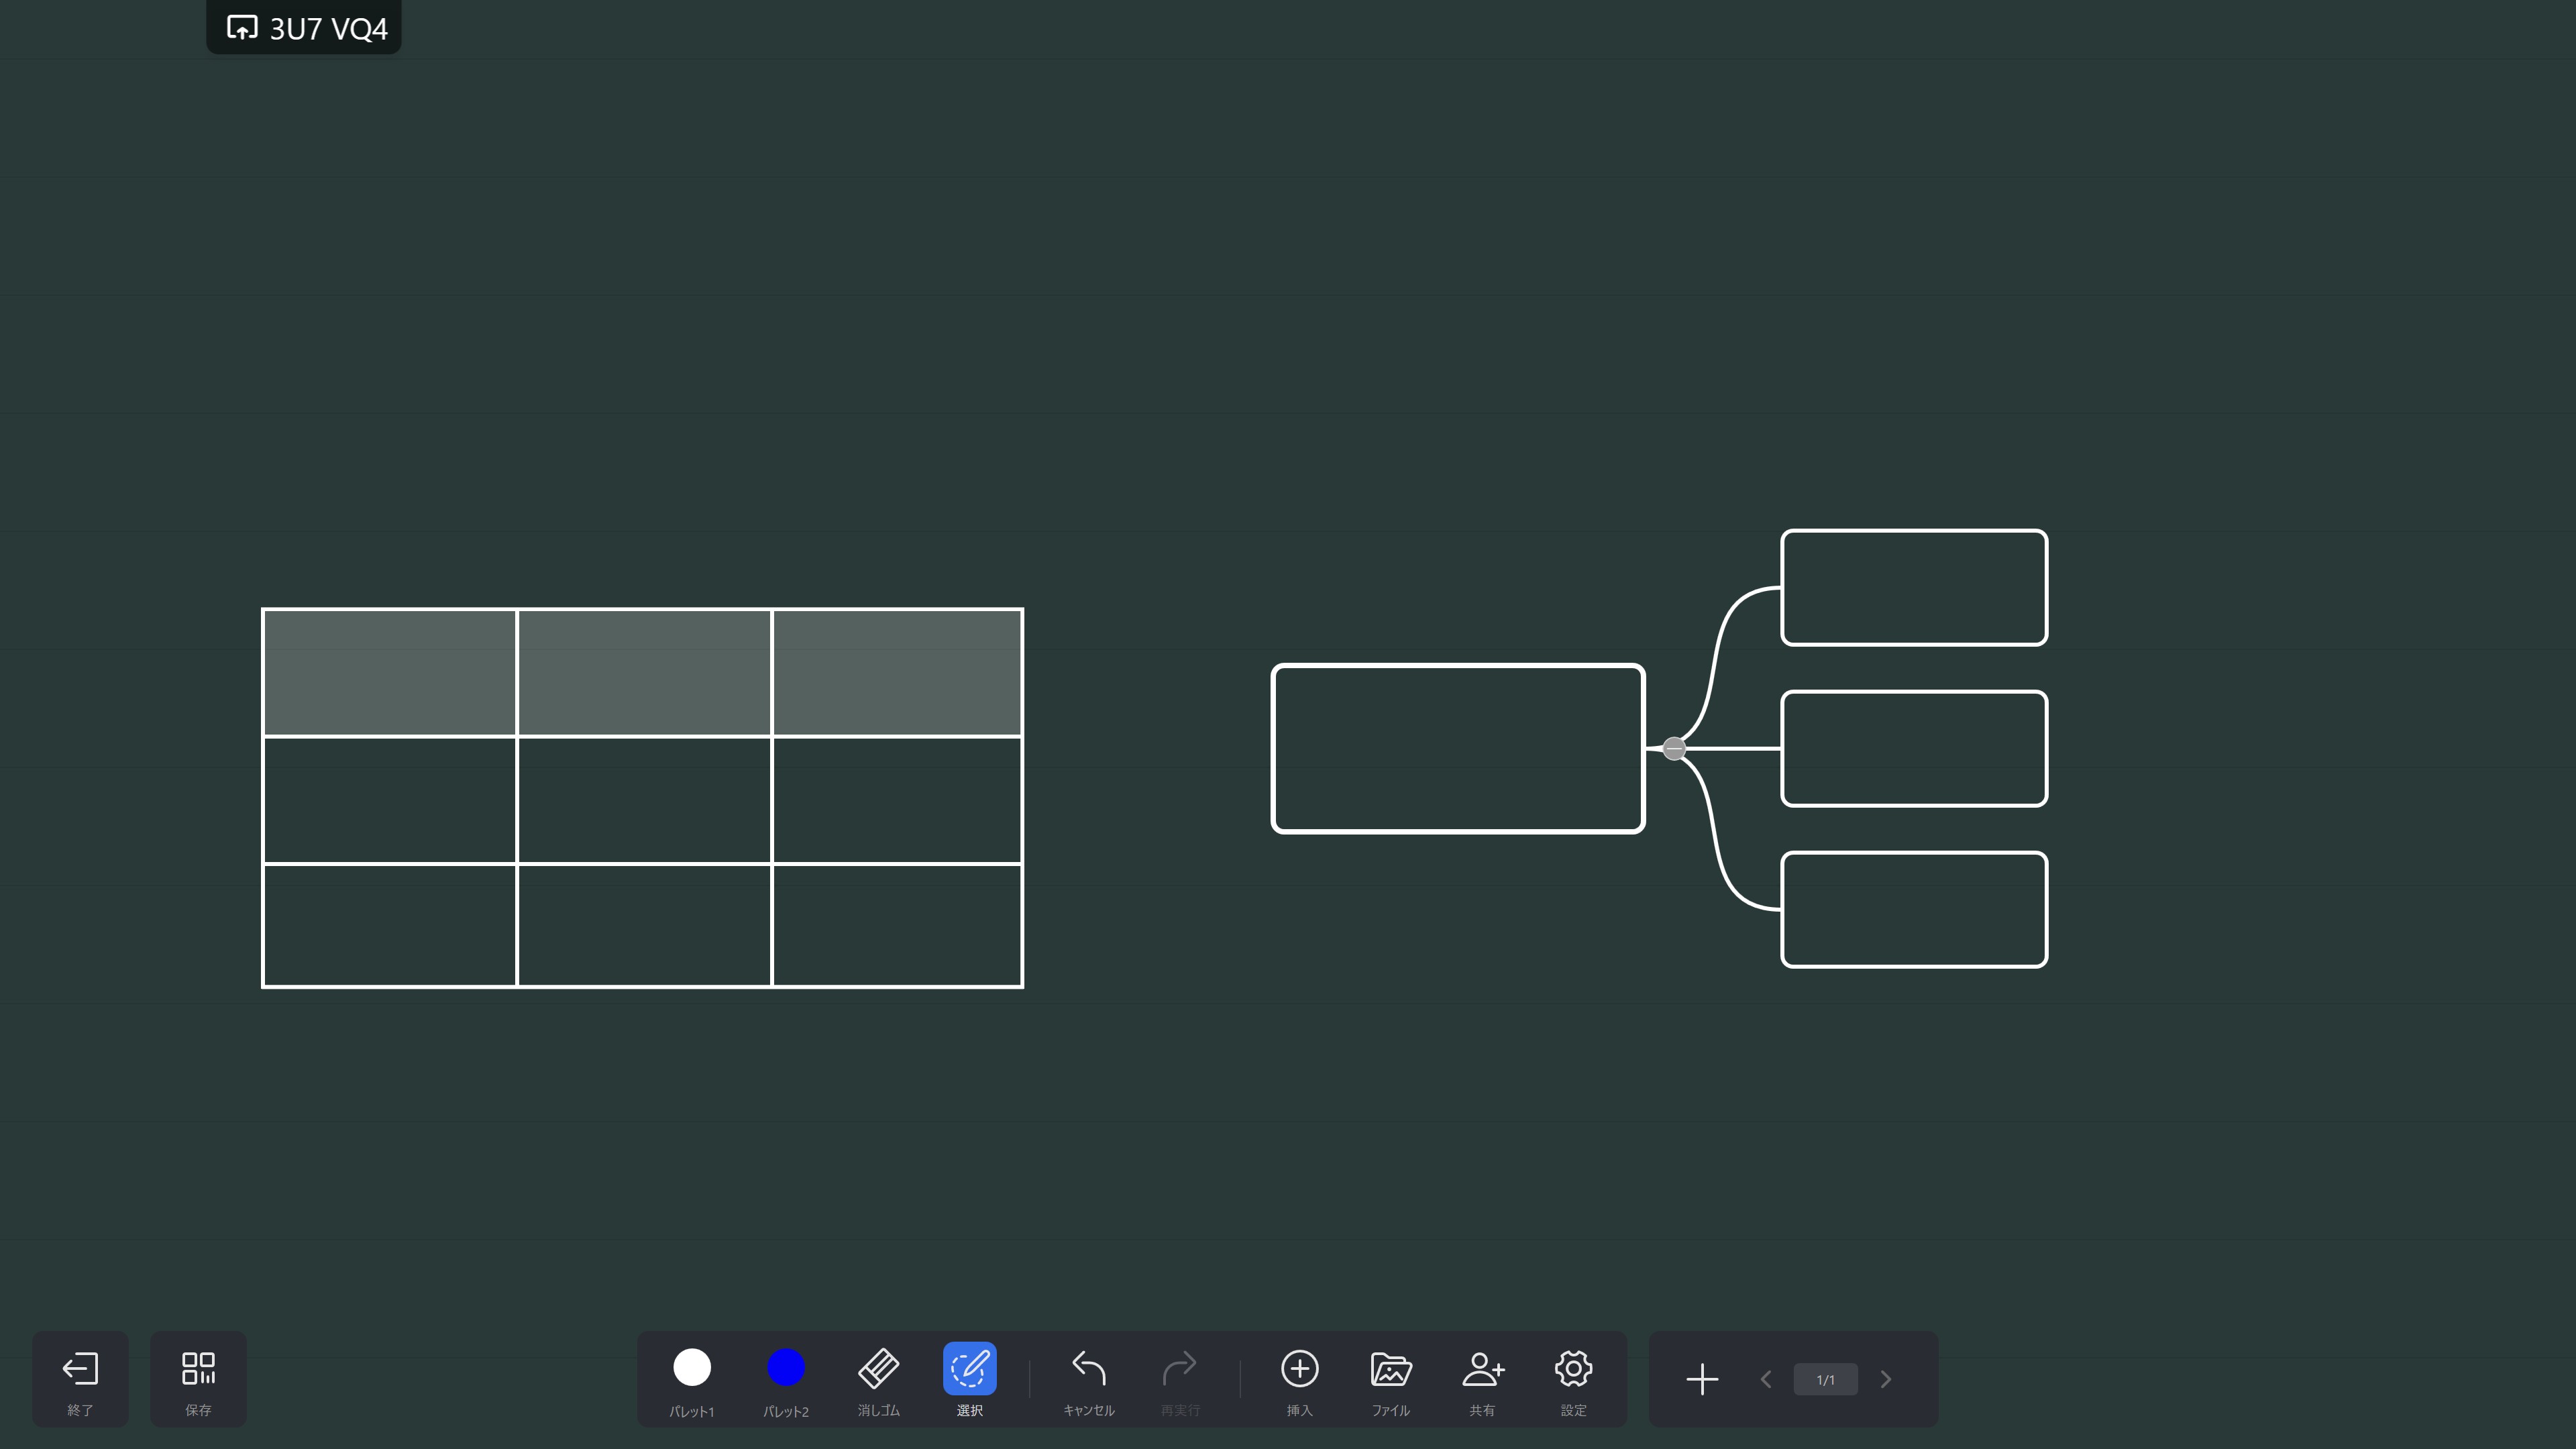Image resolution: width=2576 pixels, height=1449 pixels.
Task: Click the 共有 share icon
Action: (1482, 1369)
